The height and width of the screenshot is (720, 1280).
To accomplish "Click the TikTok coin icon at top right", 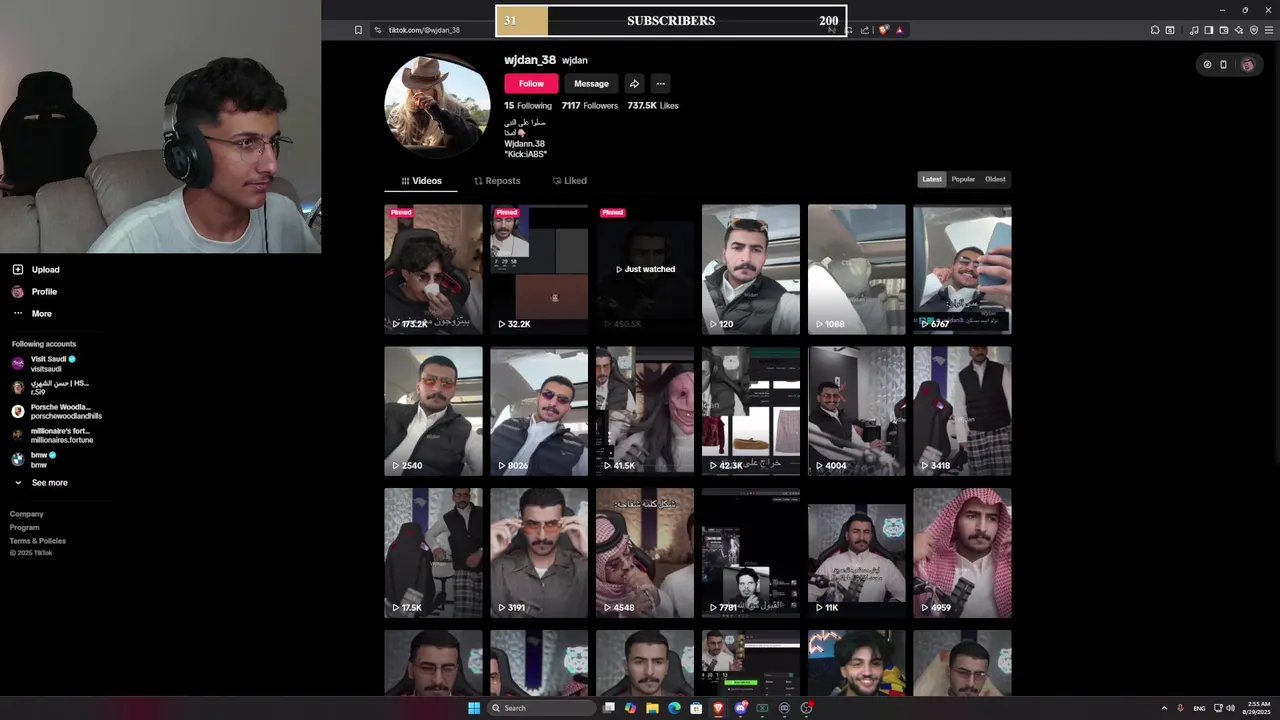I will coord(1207,65).
